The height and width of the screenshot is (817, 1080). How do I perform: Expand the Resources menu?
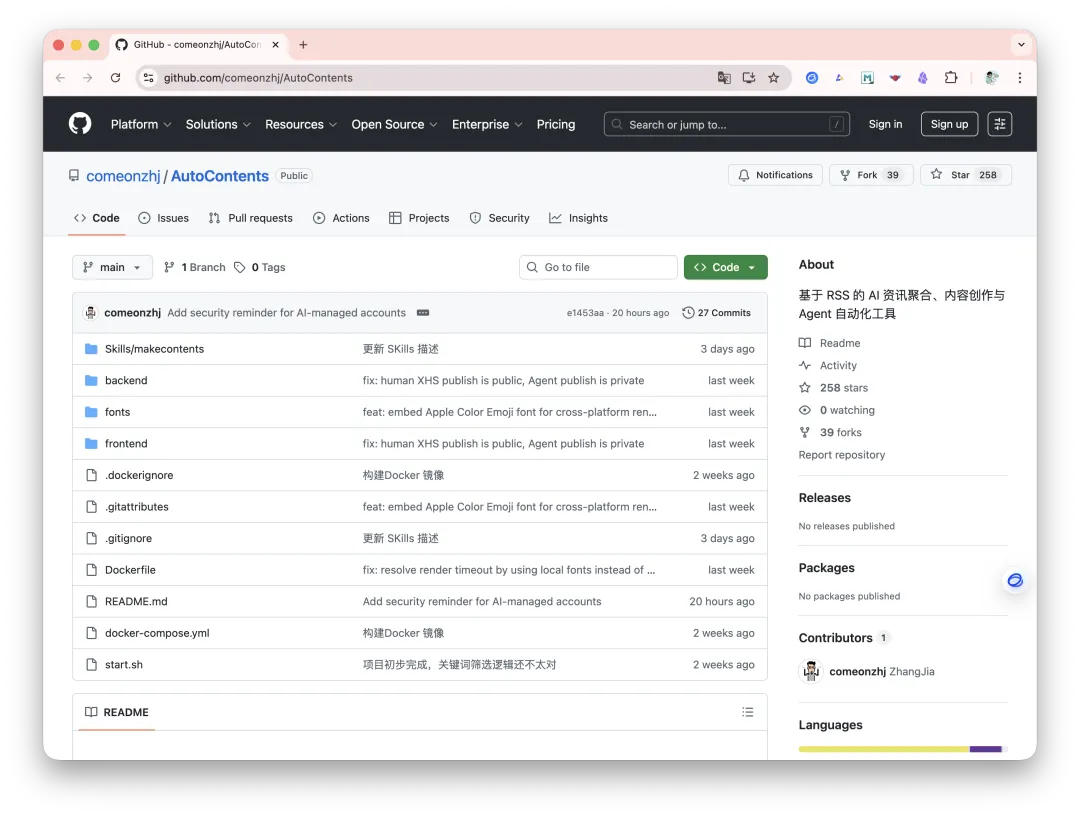coord(301,124)
